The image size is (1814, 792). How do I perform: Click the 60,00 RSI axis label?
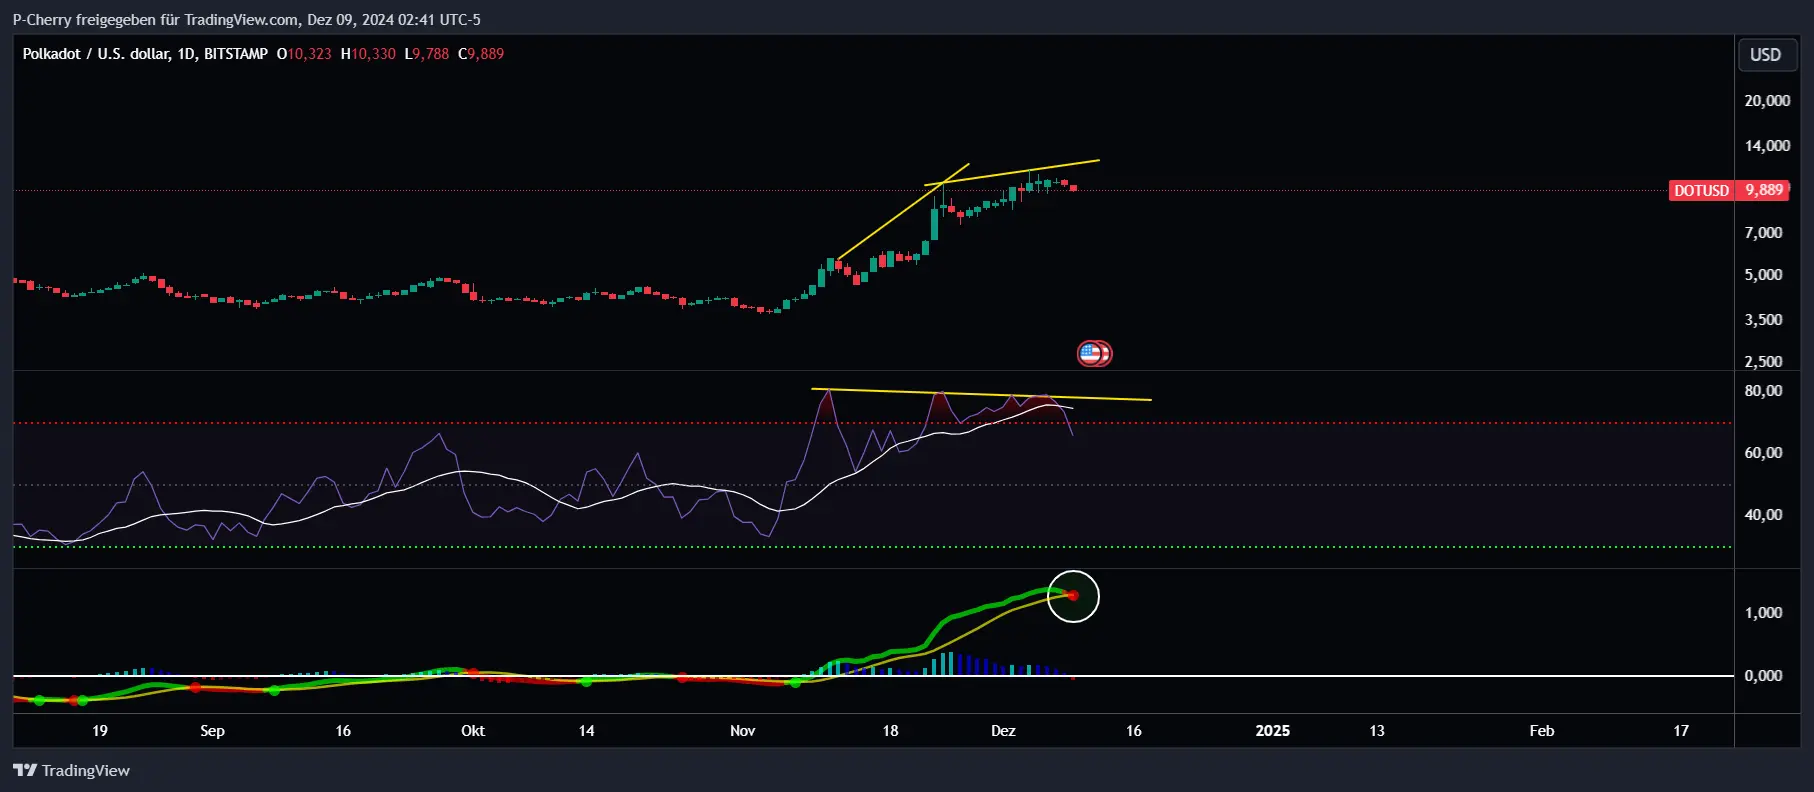pos(1763,453)
